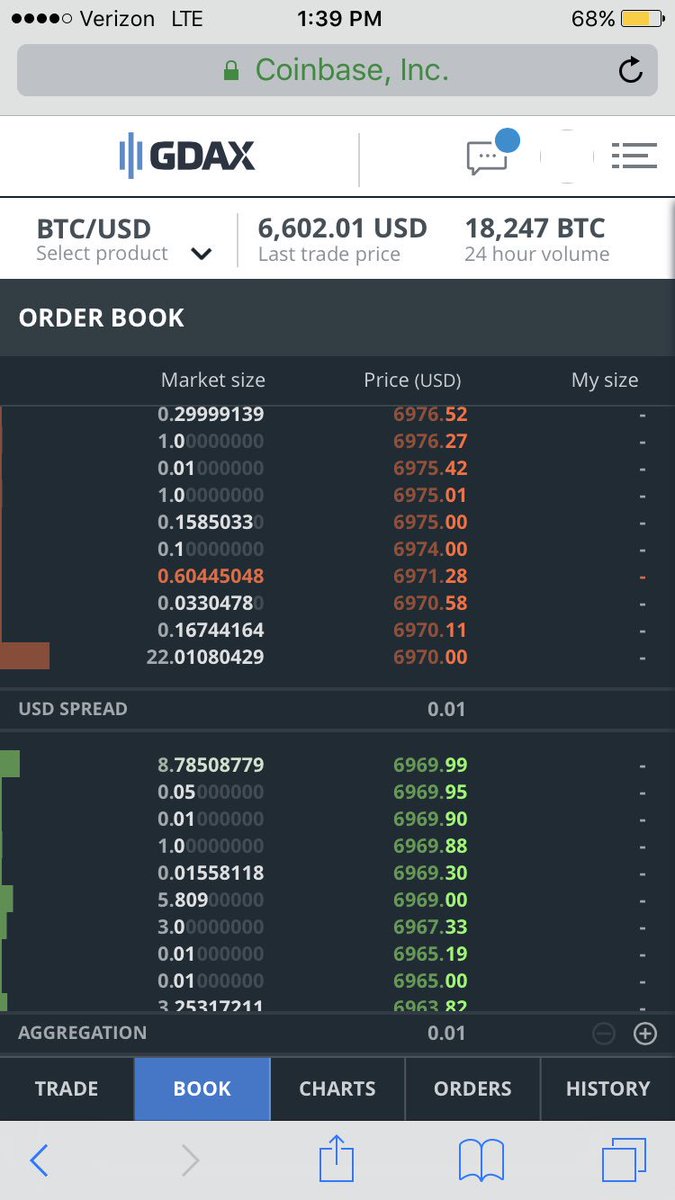Tap the My size column header

point(604,380)
